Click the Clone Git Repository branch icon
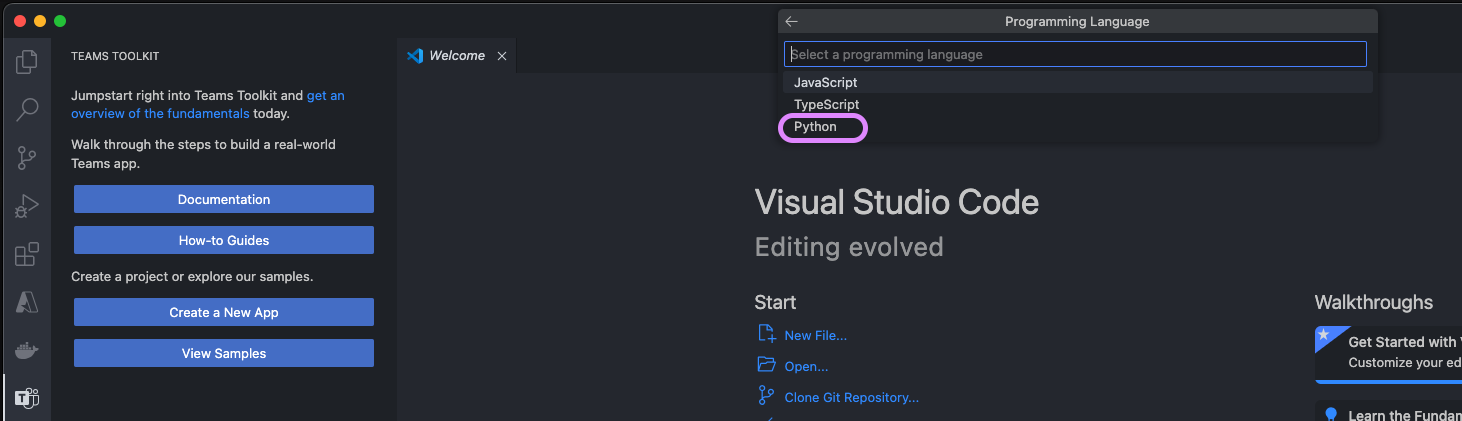 click(767, 395)
